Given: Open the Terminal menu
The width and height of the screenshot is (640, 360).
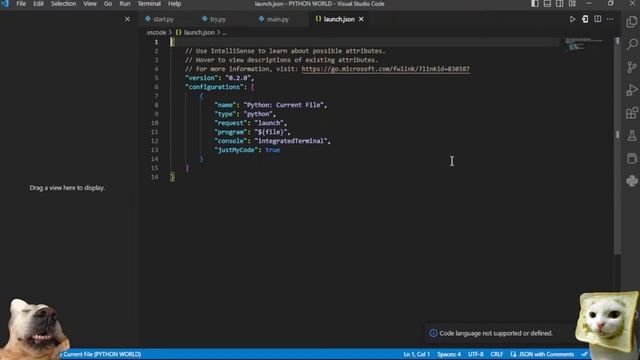Looking at the screenshot, I should click(149, 4).
